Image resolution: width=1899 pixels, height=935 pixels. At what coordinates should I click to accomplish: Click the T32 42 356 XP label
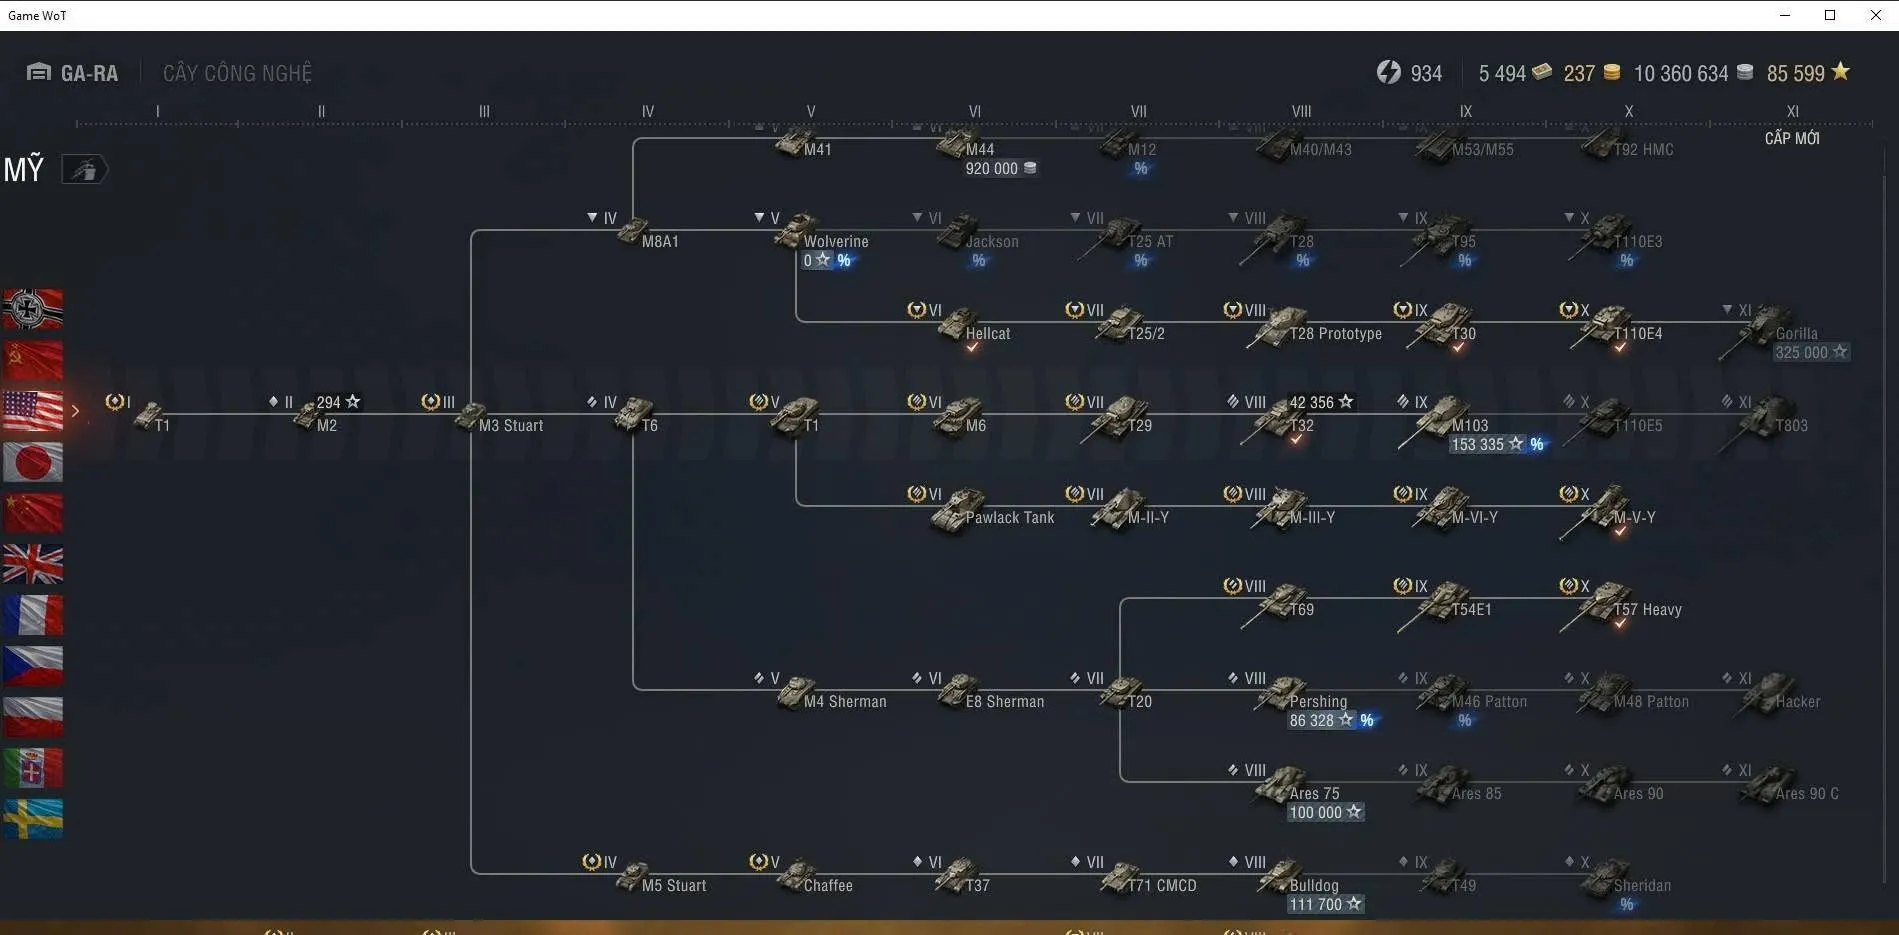pos(1321,402)
